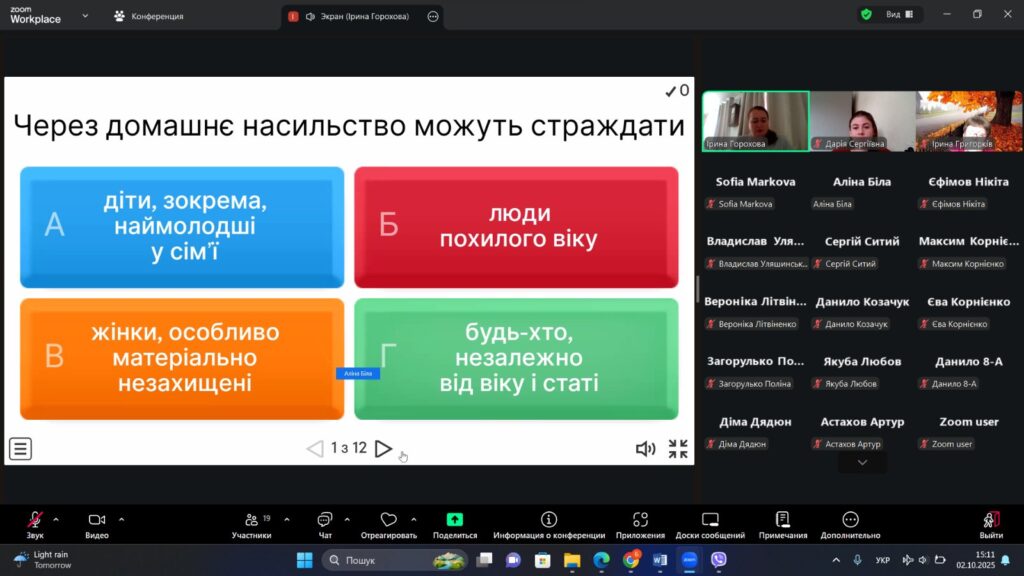Expand video options arrow next to Видео
This screenshot has height=576, width=1024.
point(121,519)
